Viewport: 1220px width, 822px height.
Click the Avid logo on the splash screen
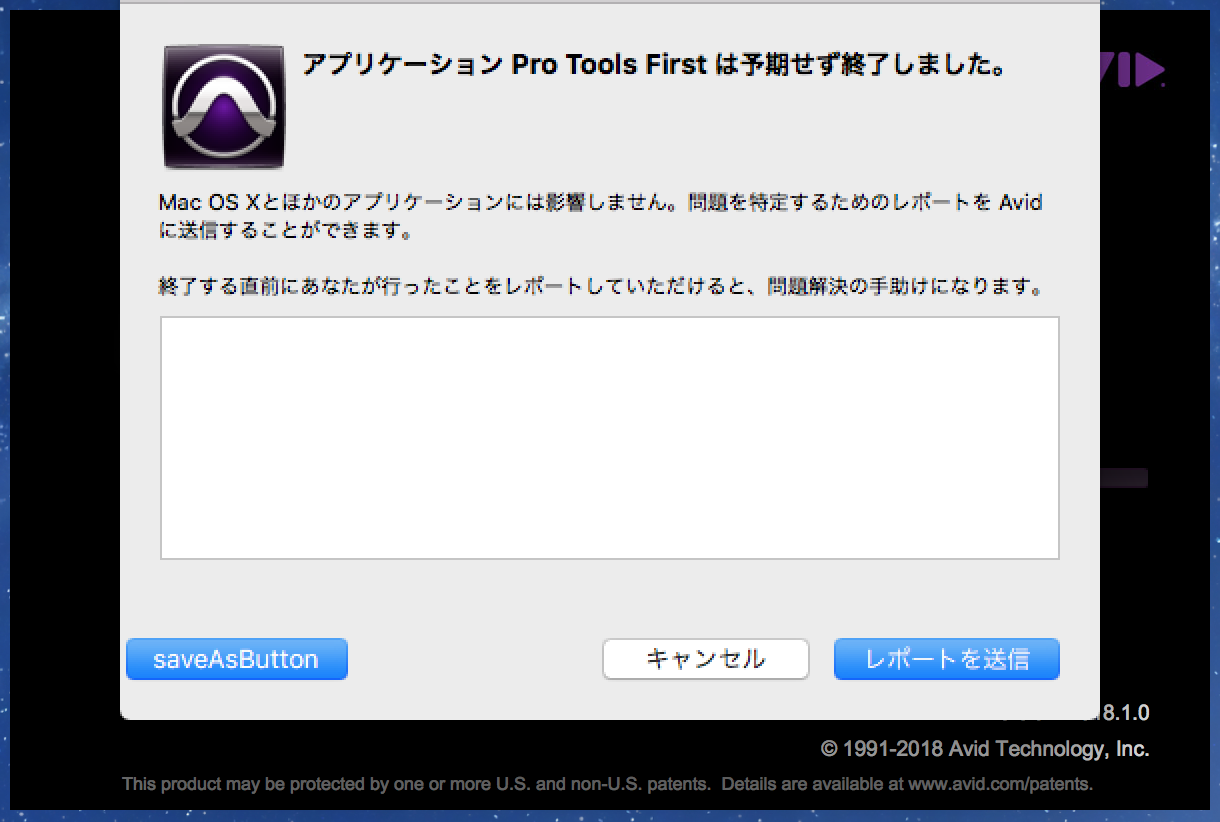pos(1133,71)
